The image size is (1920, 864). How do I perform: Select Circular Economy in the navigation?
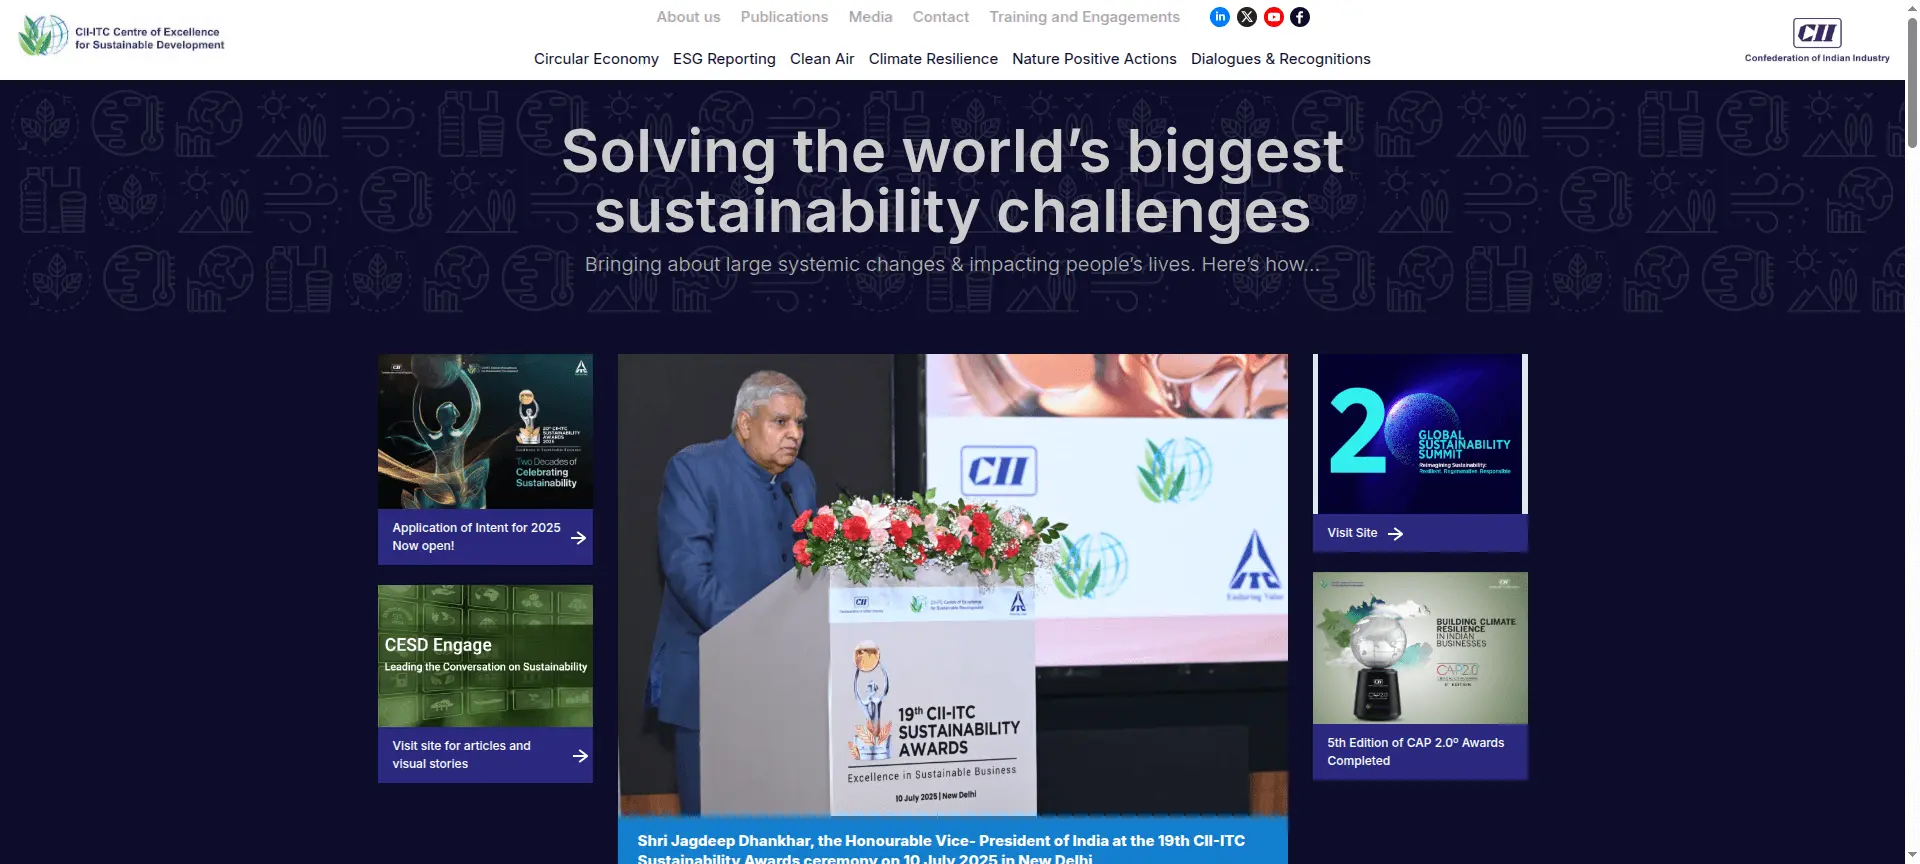tap(596, 59)
